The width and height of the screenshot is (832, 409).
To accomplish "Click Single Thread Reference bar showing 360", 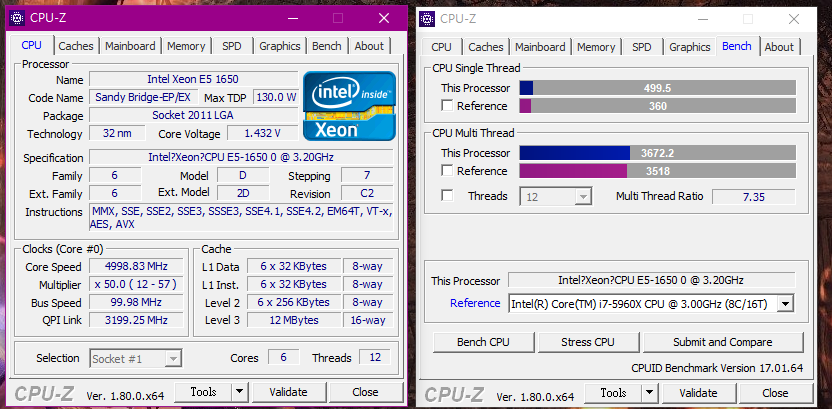I will [x=657, y=106].
